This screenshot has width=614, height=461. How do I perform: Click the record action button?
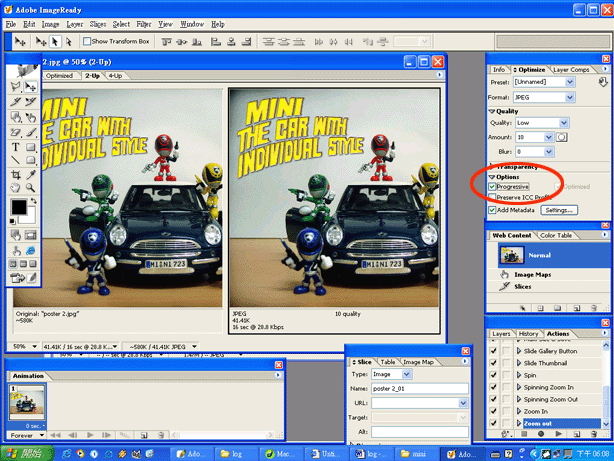[541, 434]
